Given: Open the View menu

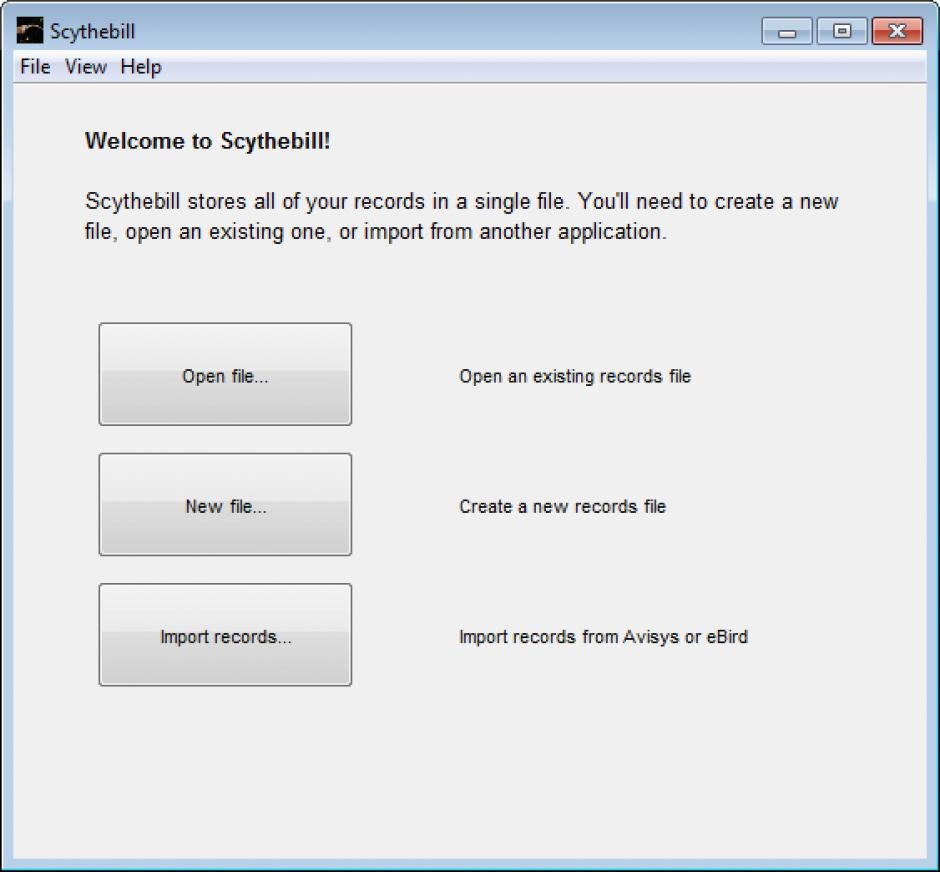Looking at the screenshot, I should coord(86,67).
